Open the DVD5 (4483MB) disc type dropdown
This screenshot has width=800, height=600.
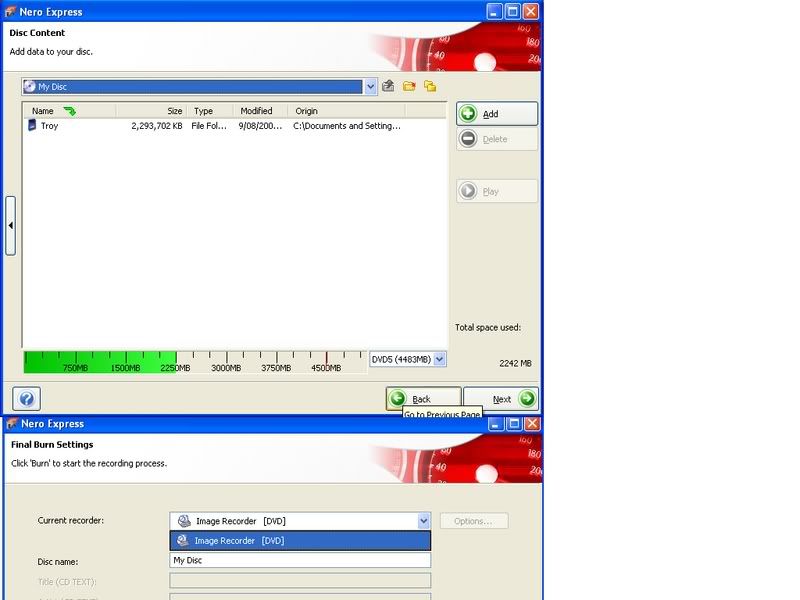(x=440, y=359)
